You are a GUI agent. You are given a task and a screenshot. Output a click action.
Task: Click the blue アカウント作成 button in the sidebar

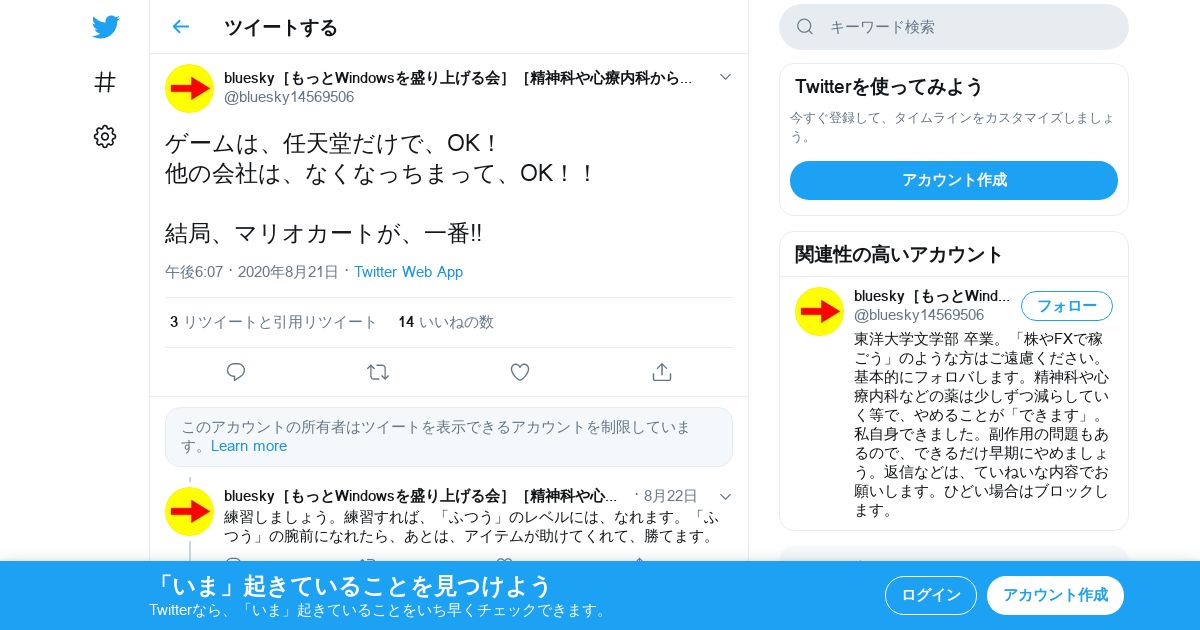(x=954, y=180)
